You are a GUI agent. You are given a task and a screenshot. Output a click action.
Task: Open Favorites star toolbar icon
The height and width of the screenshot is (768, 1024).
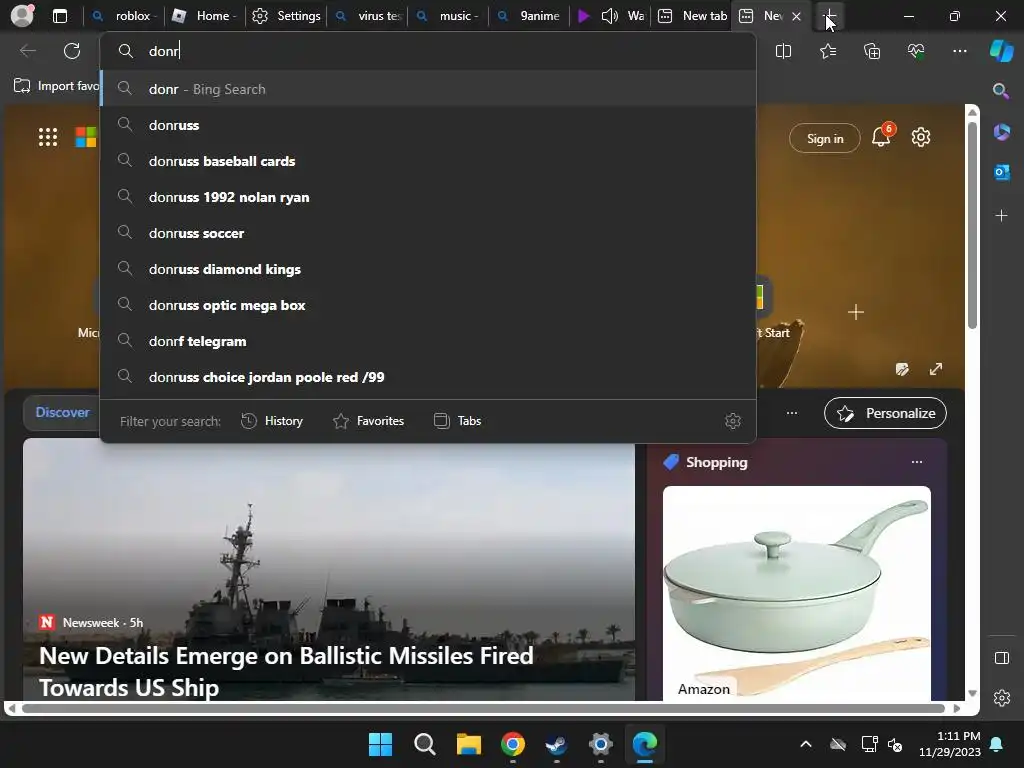(x=828, y=51)
